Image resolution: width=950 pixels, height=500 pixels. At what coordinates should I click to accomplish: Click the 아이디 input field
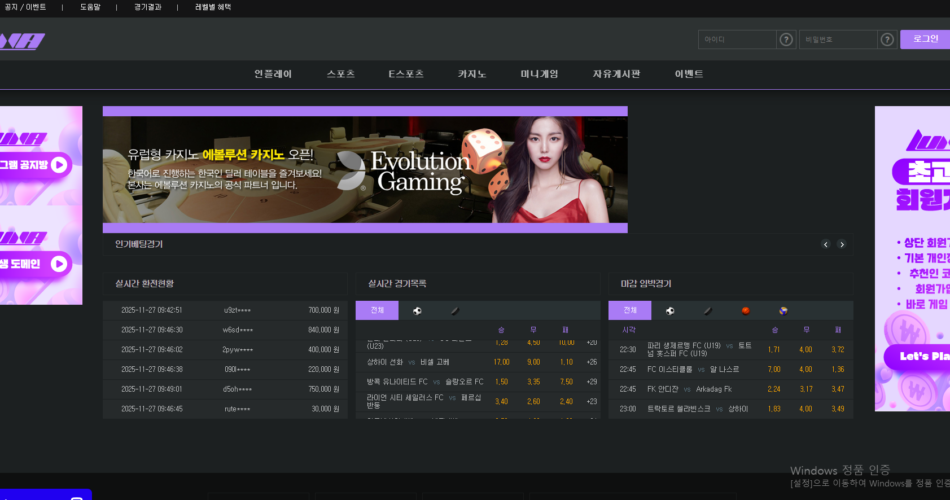pyautogui.click(x=737, y=40)
